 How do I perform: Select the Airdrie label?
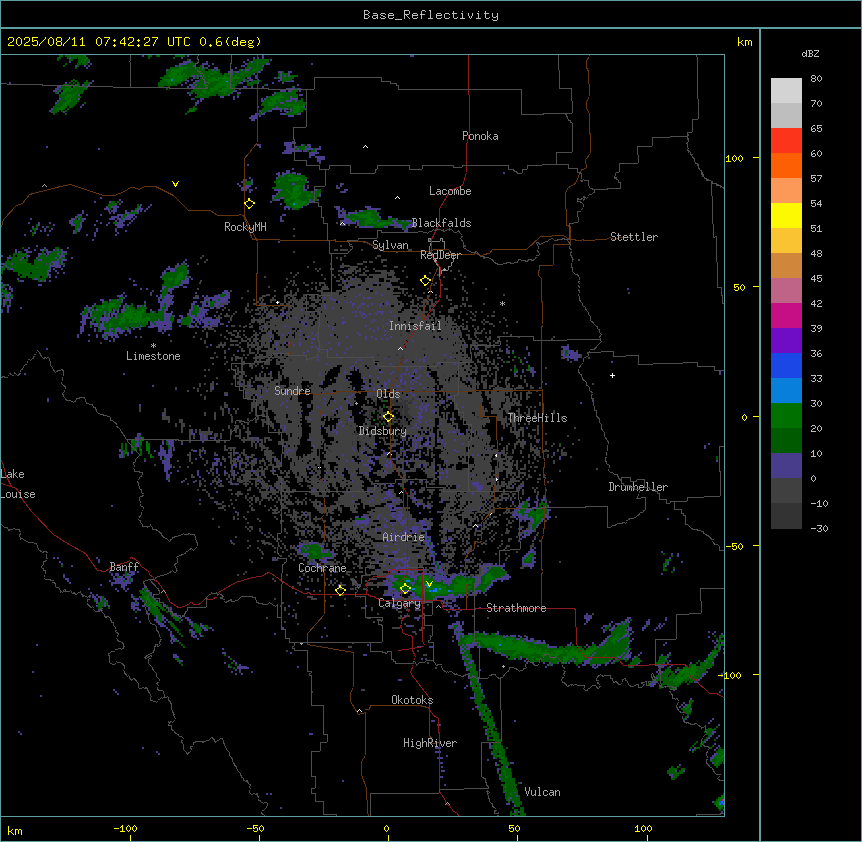point(403,537)
